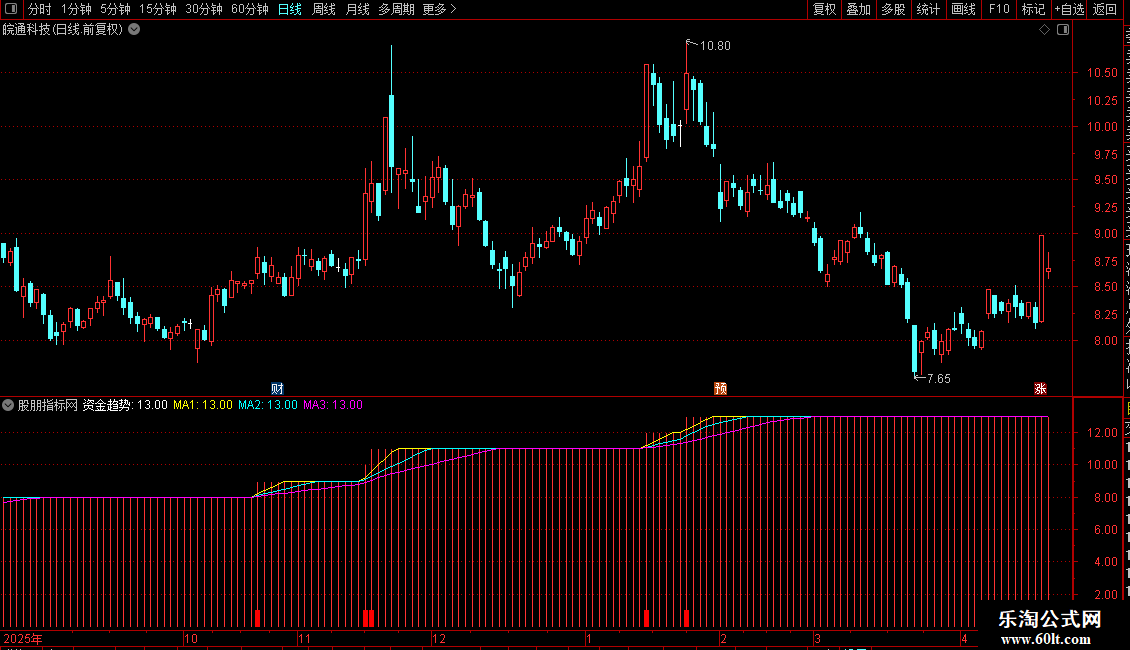1130x650 pixels.
Task: Select the 15分钟 period
Action: (157, 9)
